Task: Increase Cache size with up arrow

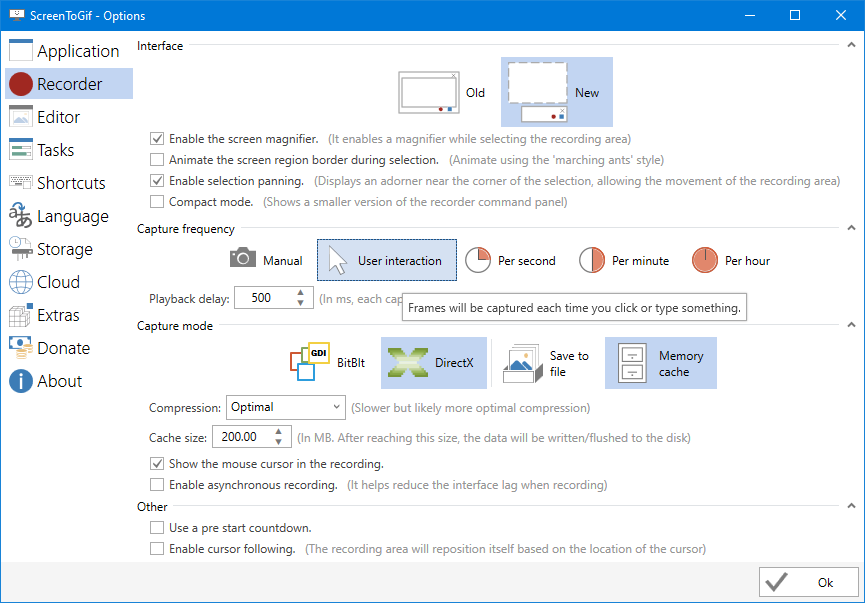Action: [279, 431]
